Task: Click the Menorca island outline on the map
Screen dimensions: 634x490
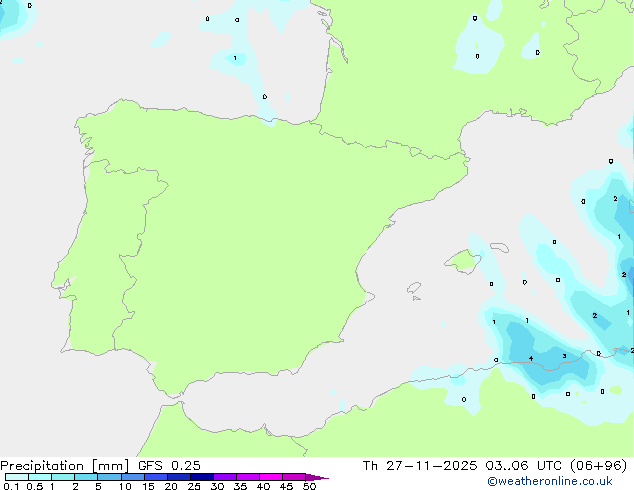Action: point(499,247)
